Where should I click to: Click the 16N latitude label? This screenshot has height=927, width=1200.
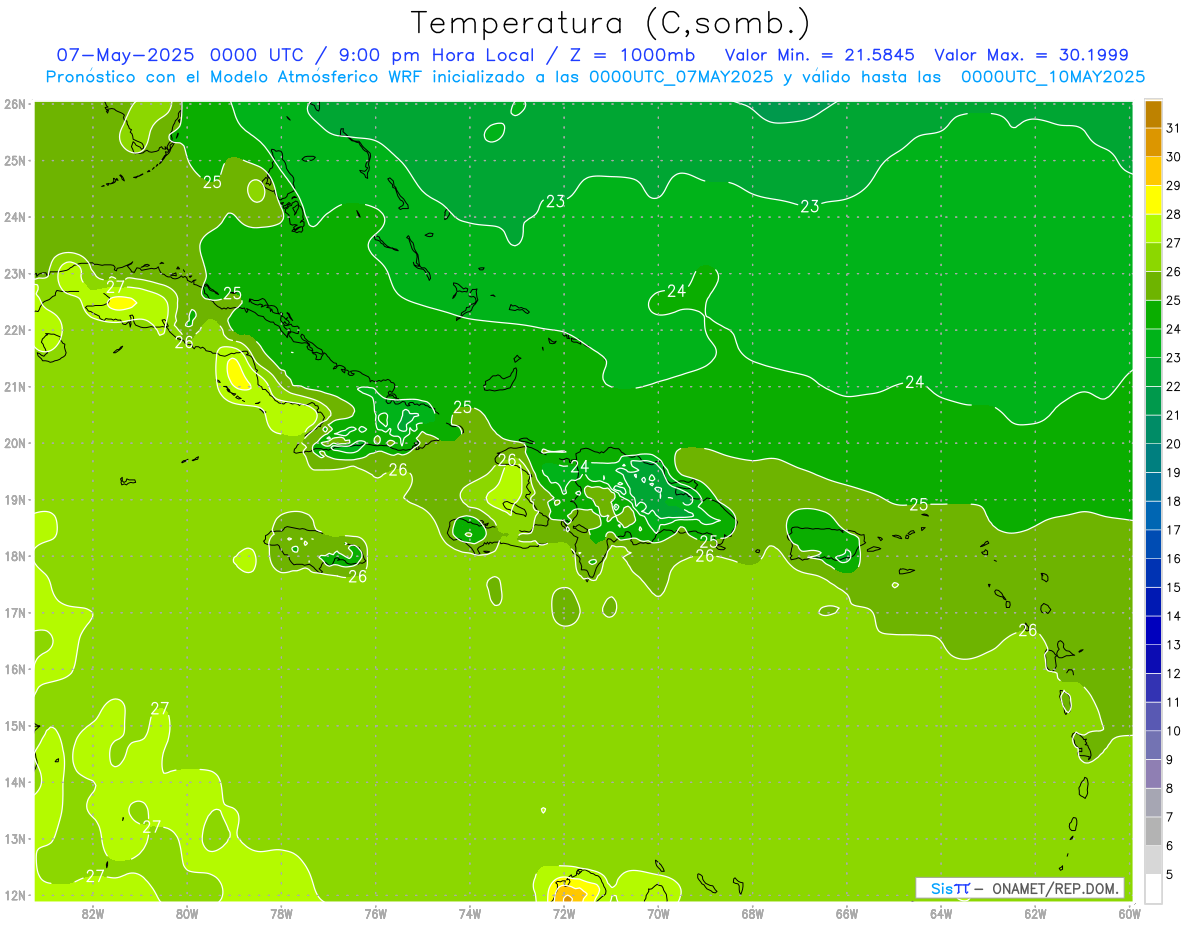click(x=15, y=669)
